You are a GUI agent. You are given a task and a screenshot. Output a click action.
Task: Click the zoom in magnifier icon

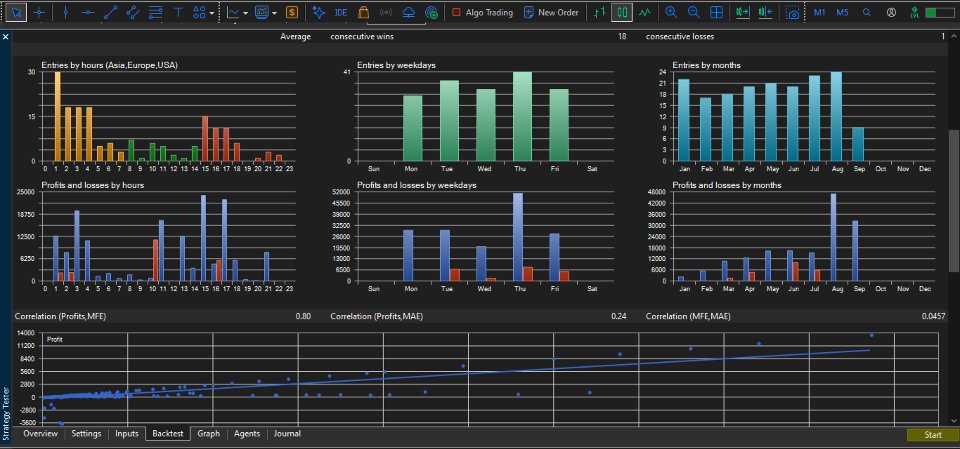(671, 12)
